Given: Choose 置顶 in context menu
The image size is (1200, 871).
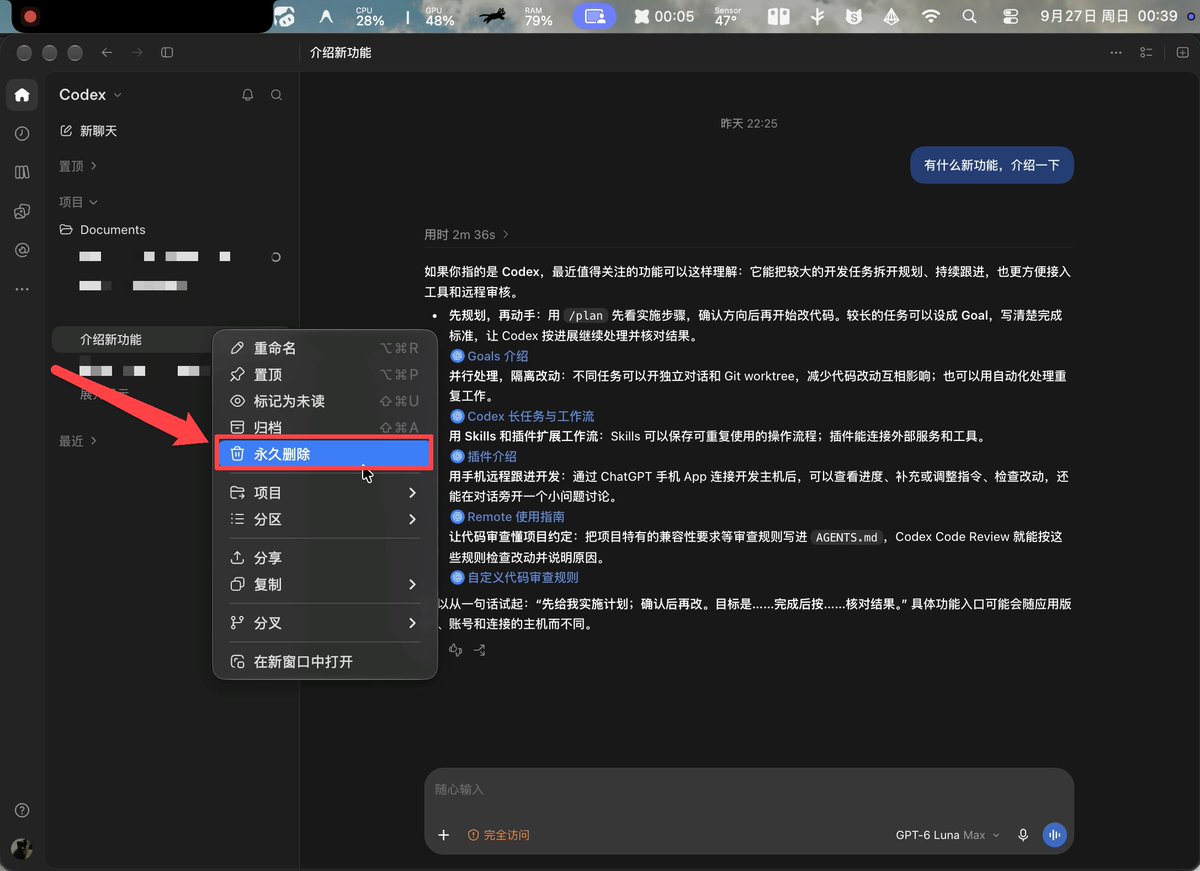Looking at the screenshot, I should 325,374.
